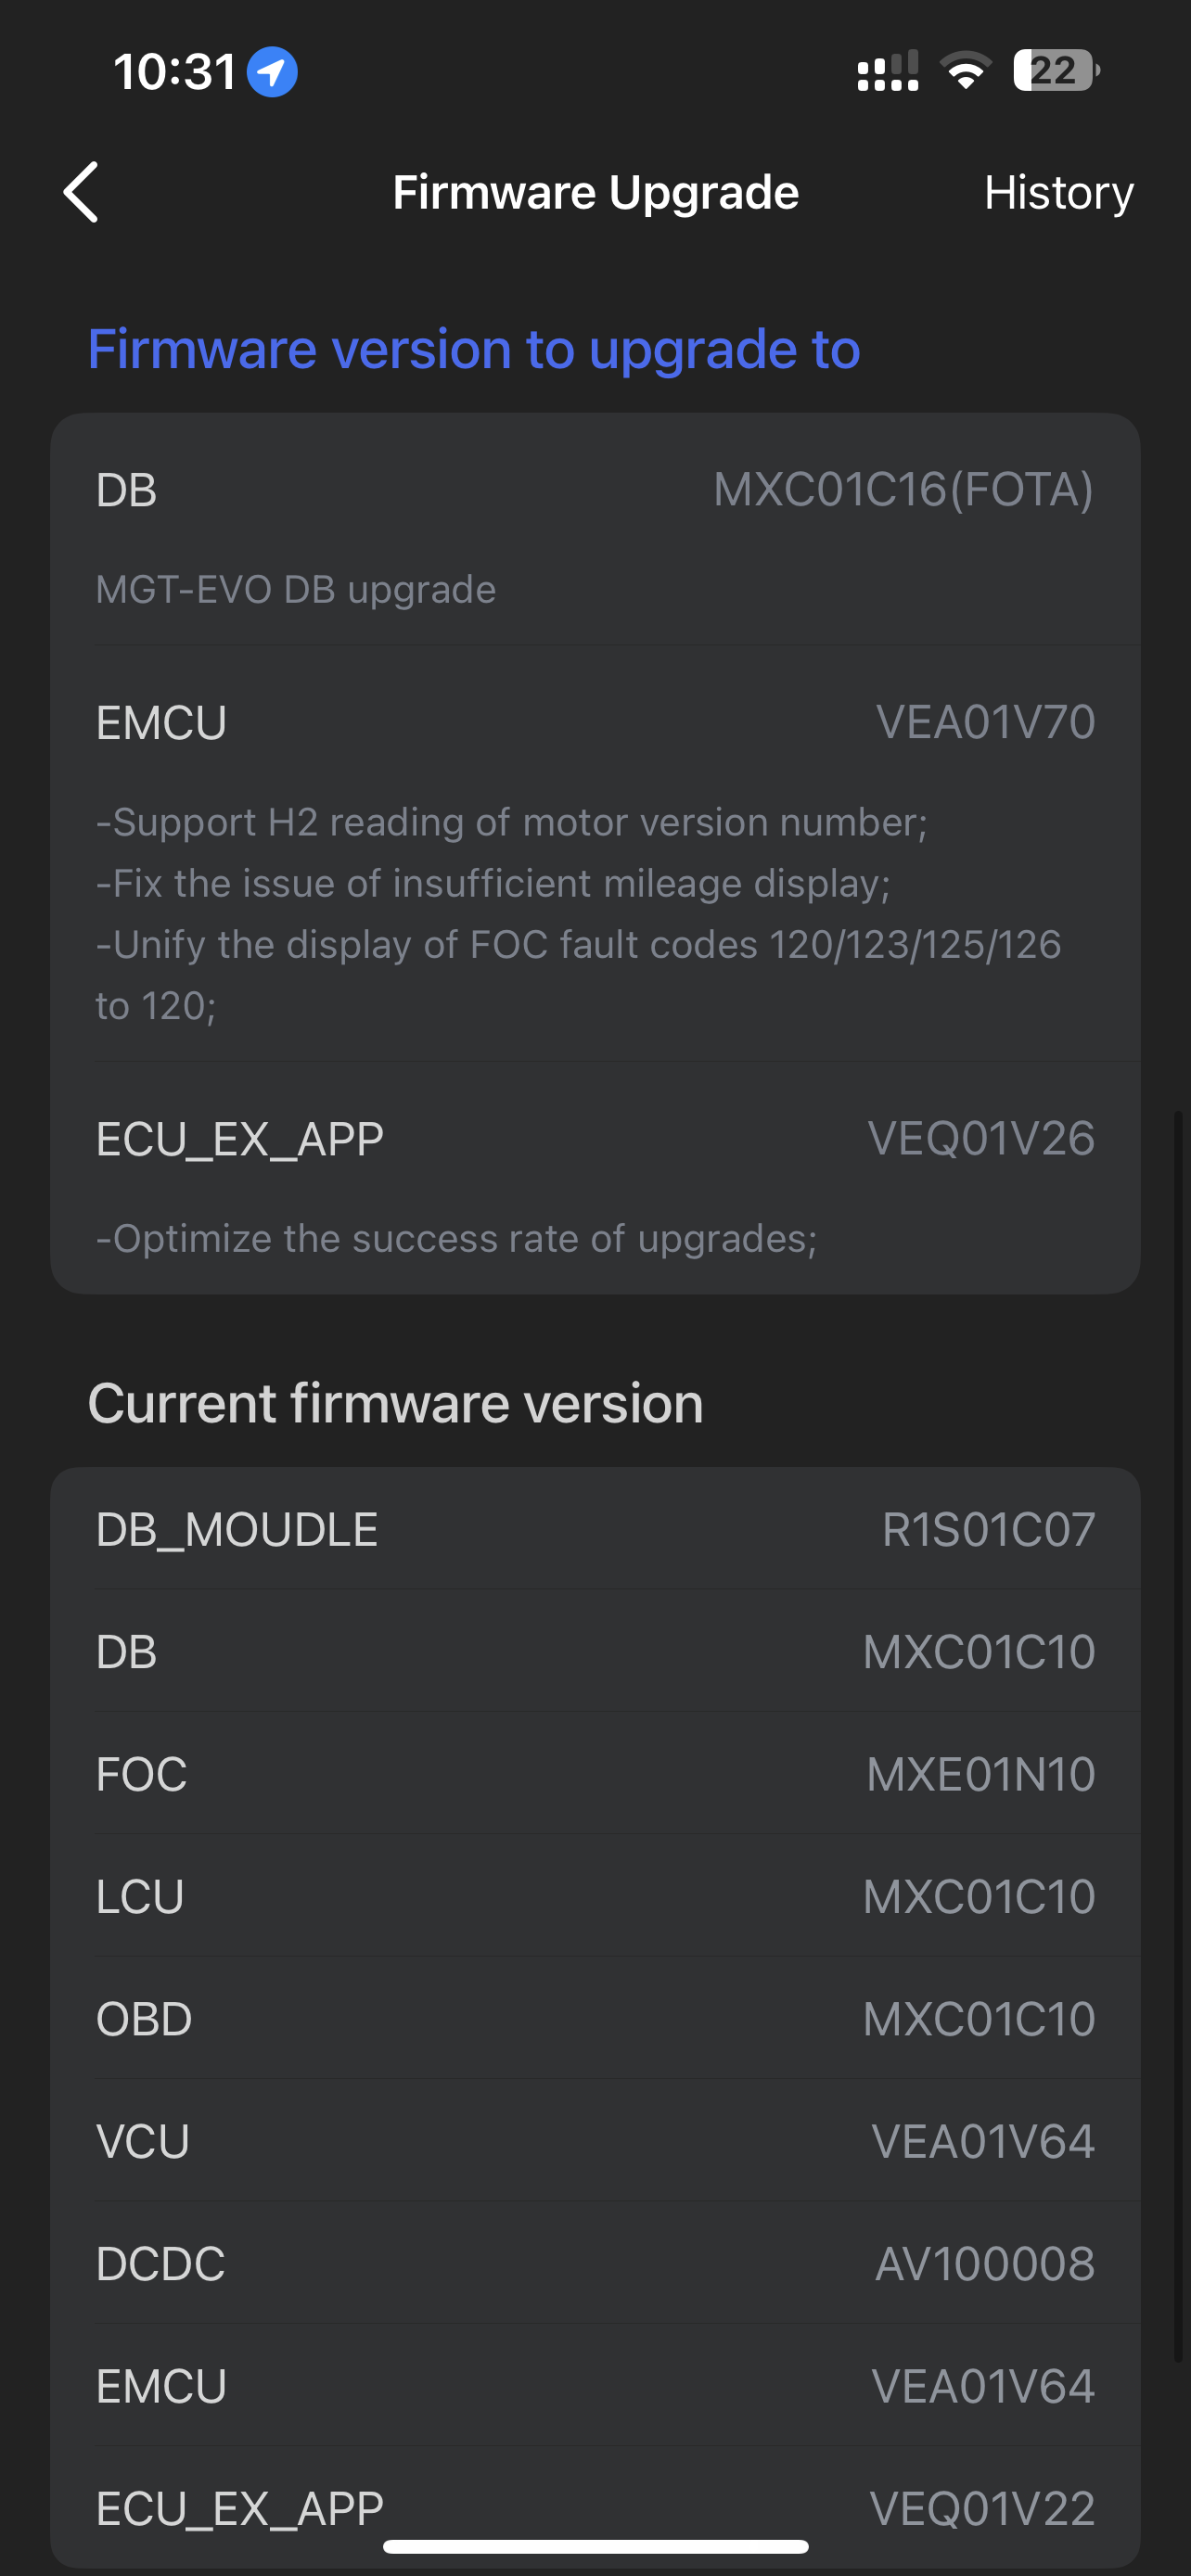Tap the location services arrow icon

point(272,72)
